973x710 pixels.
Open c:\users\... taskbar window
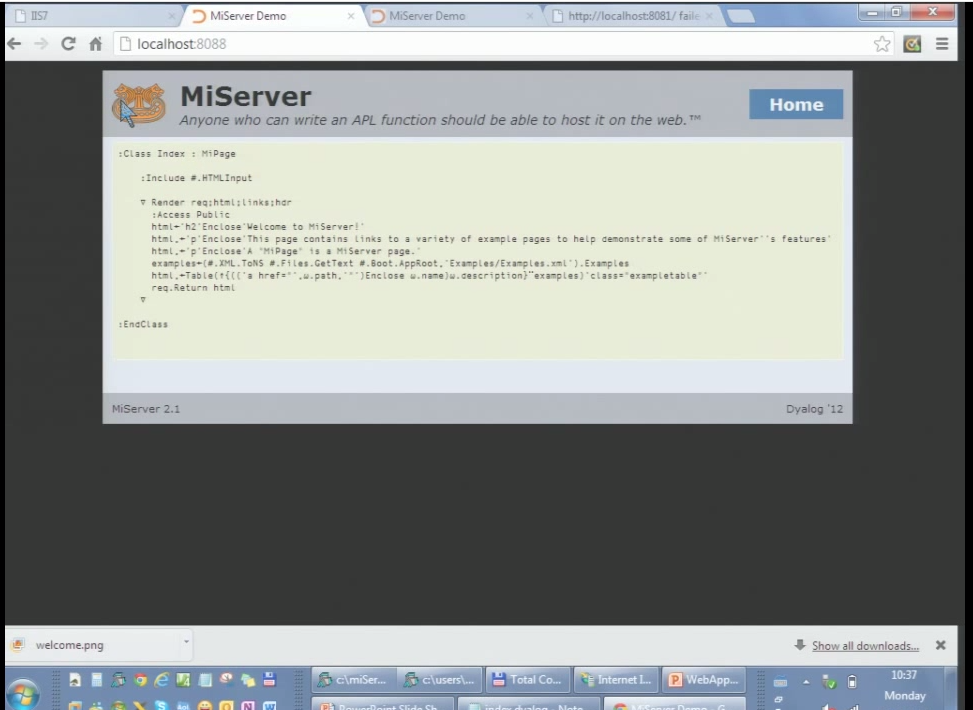tap(439, 680)
